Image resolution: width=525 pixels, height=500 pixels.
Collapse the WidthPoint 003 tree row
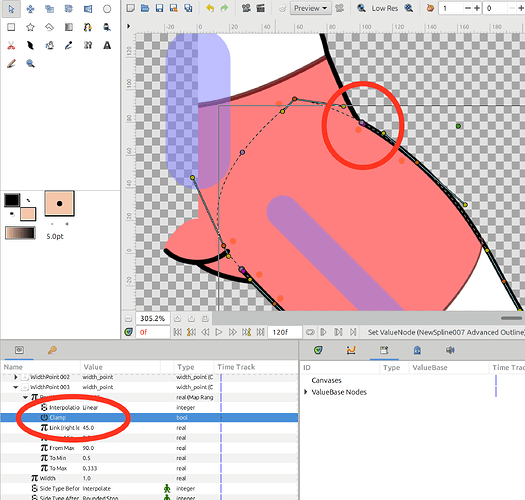pyautogui.click(x=15, y=387)
